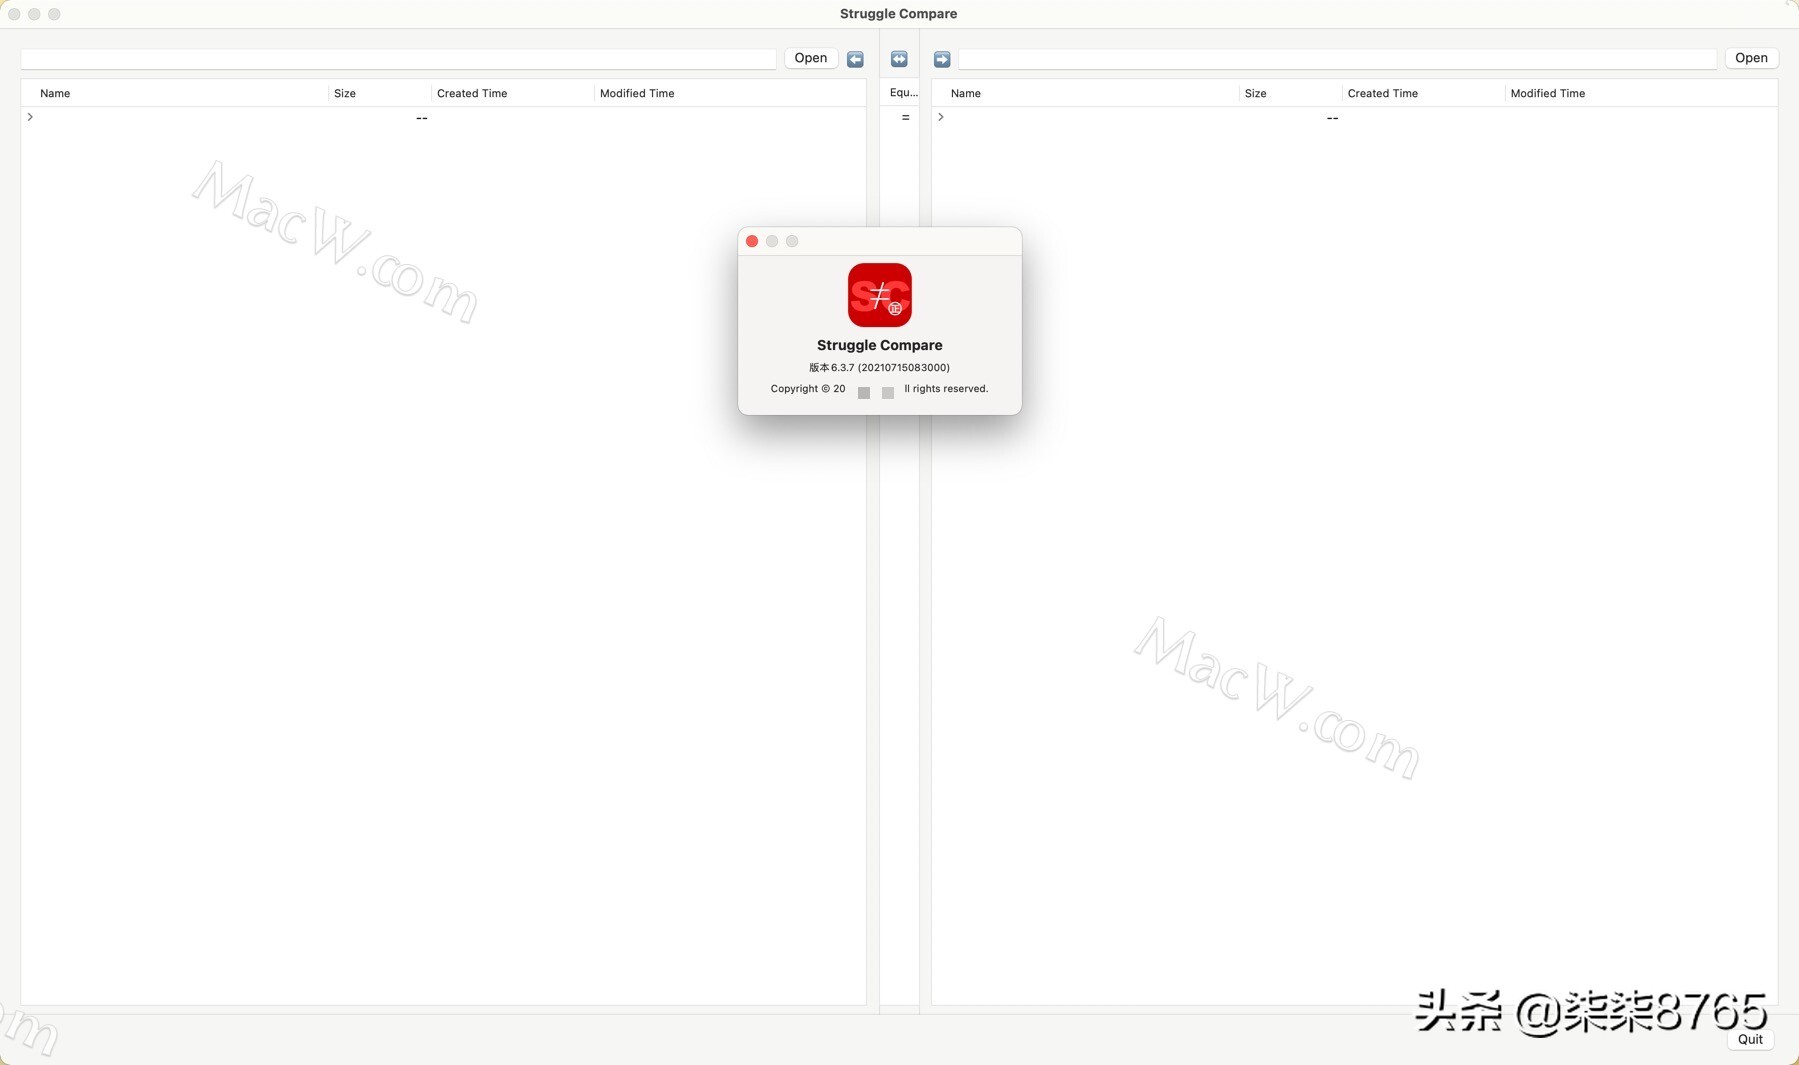Click the blue right-arrow icon before right path field
The width and height of the screenshot is (1799, 1065).
click(942, 59)
